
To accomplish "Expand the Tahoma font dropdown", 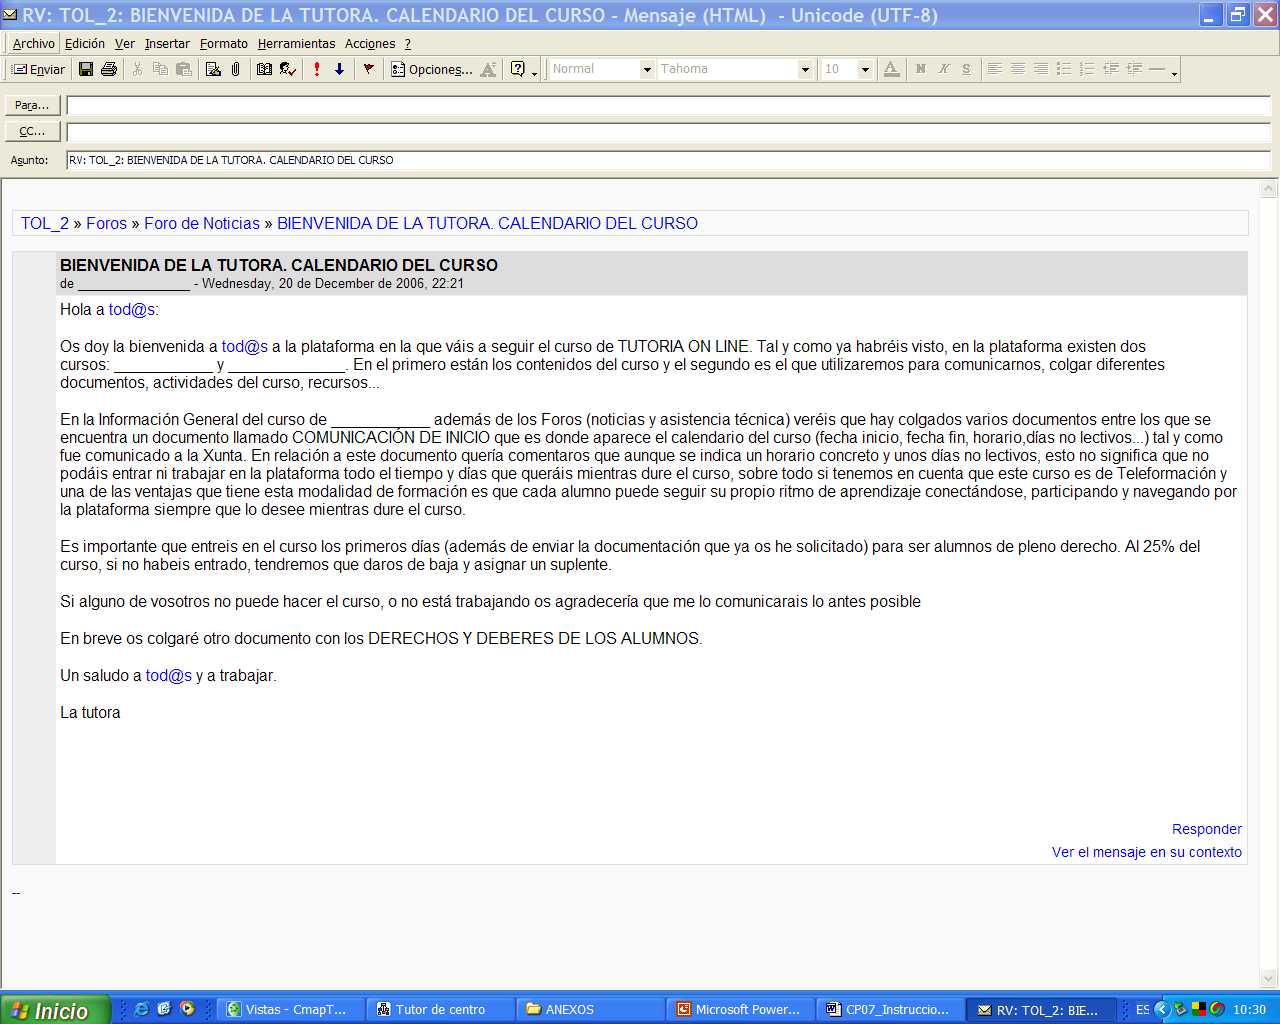I will click(805, 69).
